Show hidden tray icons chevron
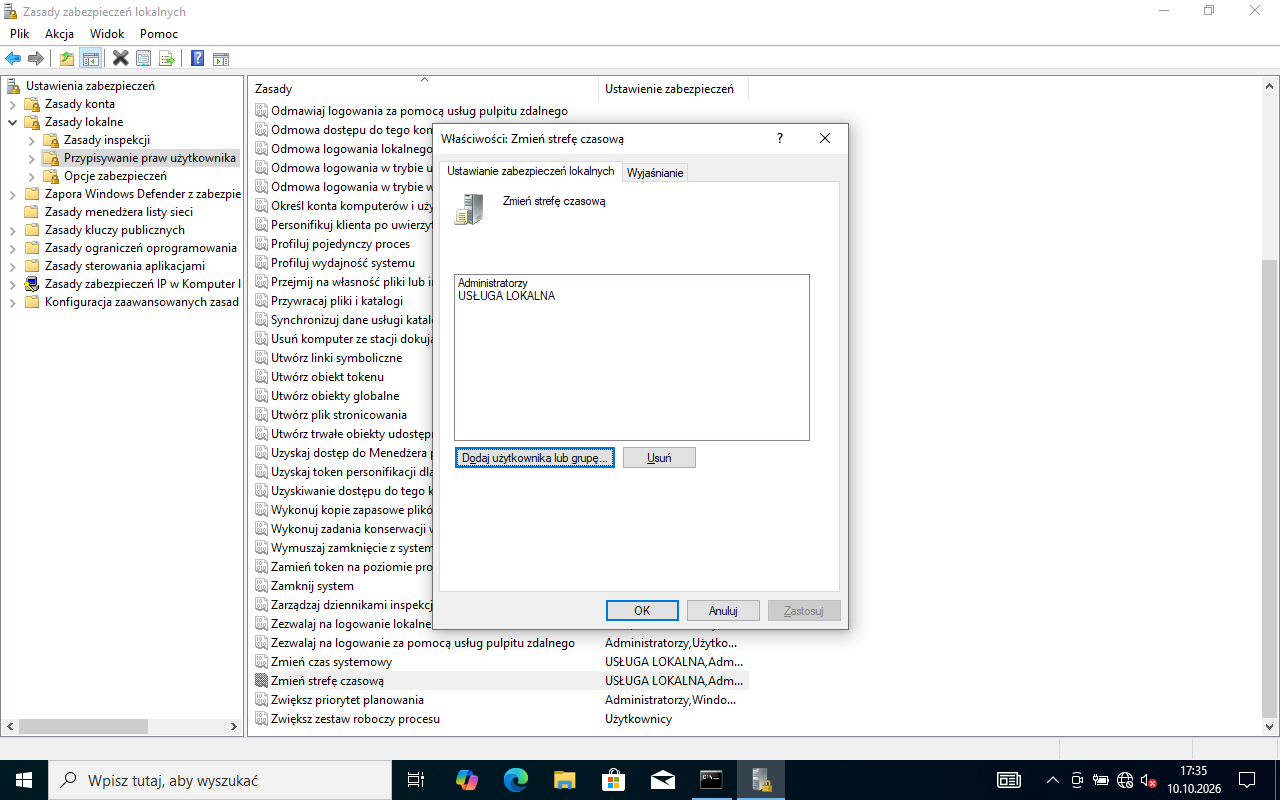Image resolution: width=1280 pixels, height=800 pixels. [x=1052, y=780]
